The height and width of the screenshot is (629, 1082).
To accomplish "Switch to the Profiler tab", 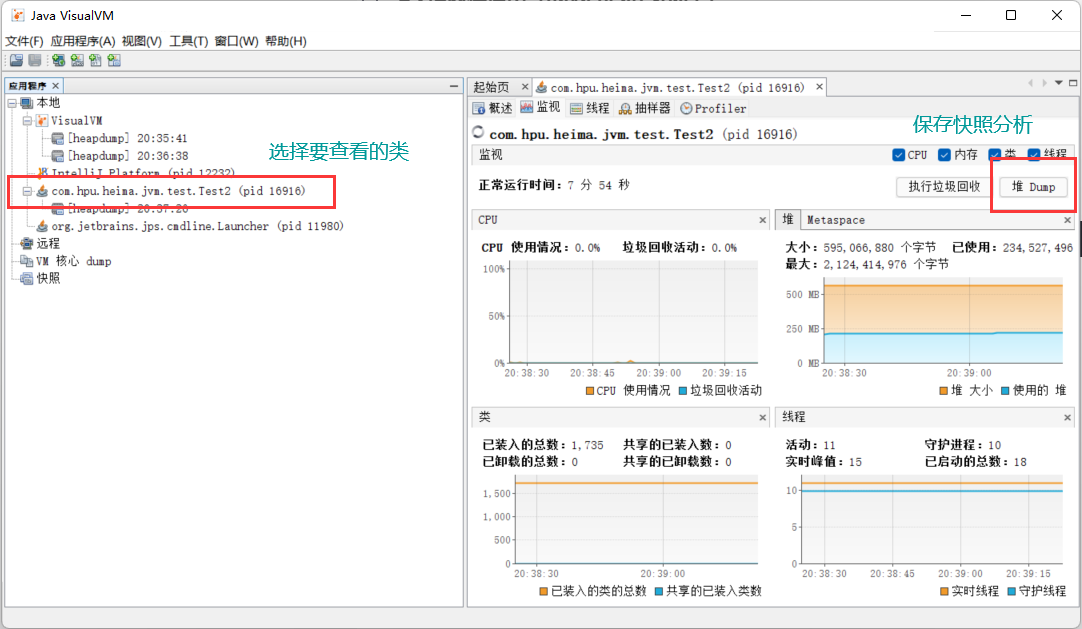I will point(714,108).
